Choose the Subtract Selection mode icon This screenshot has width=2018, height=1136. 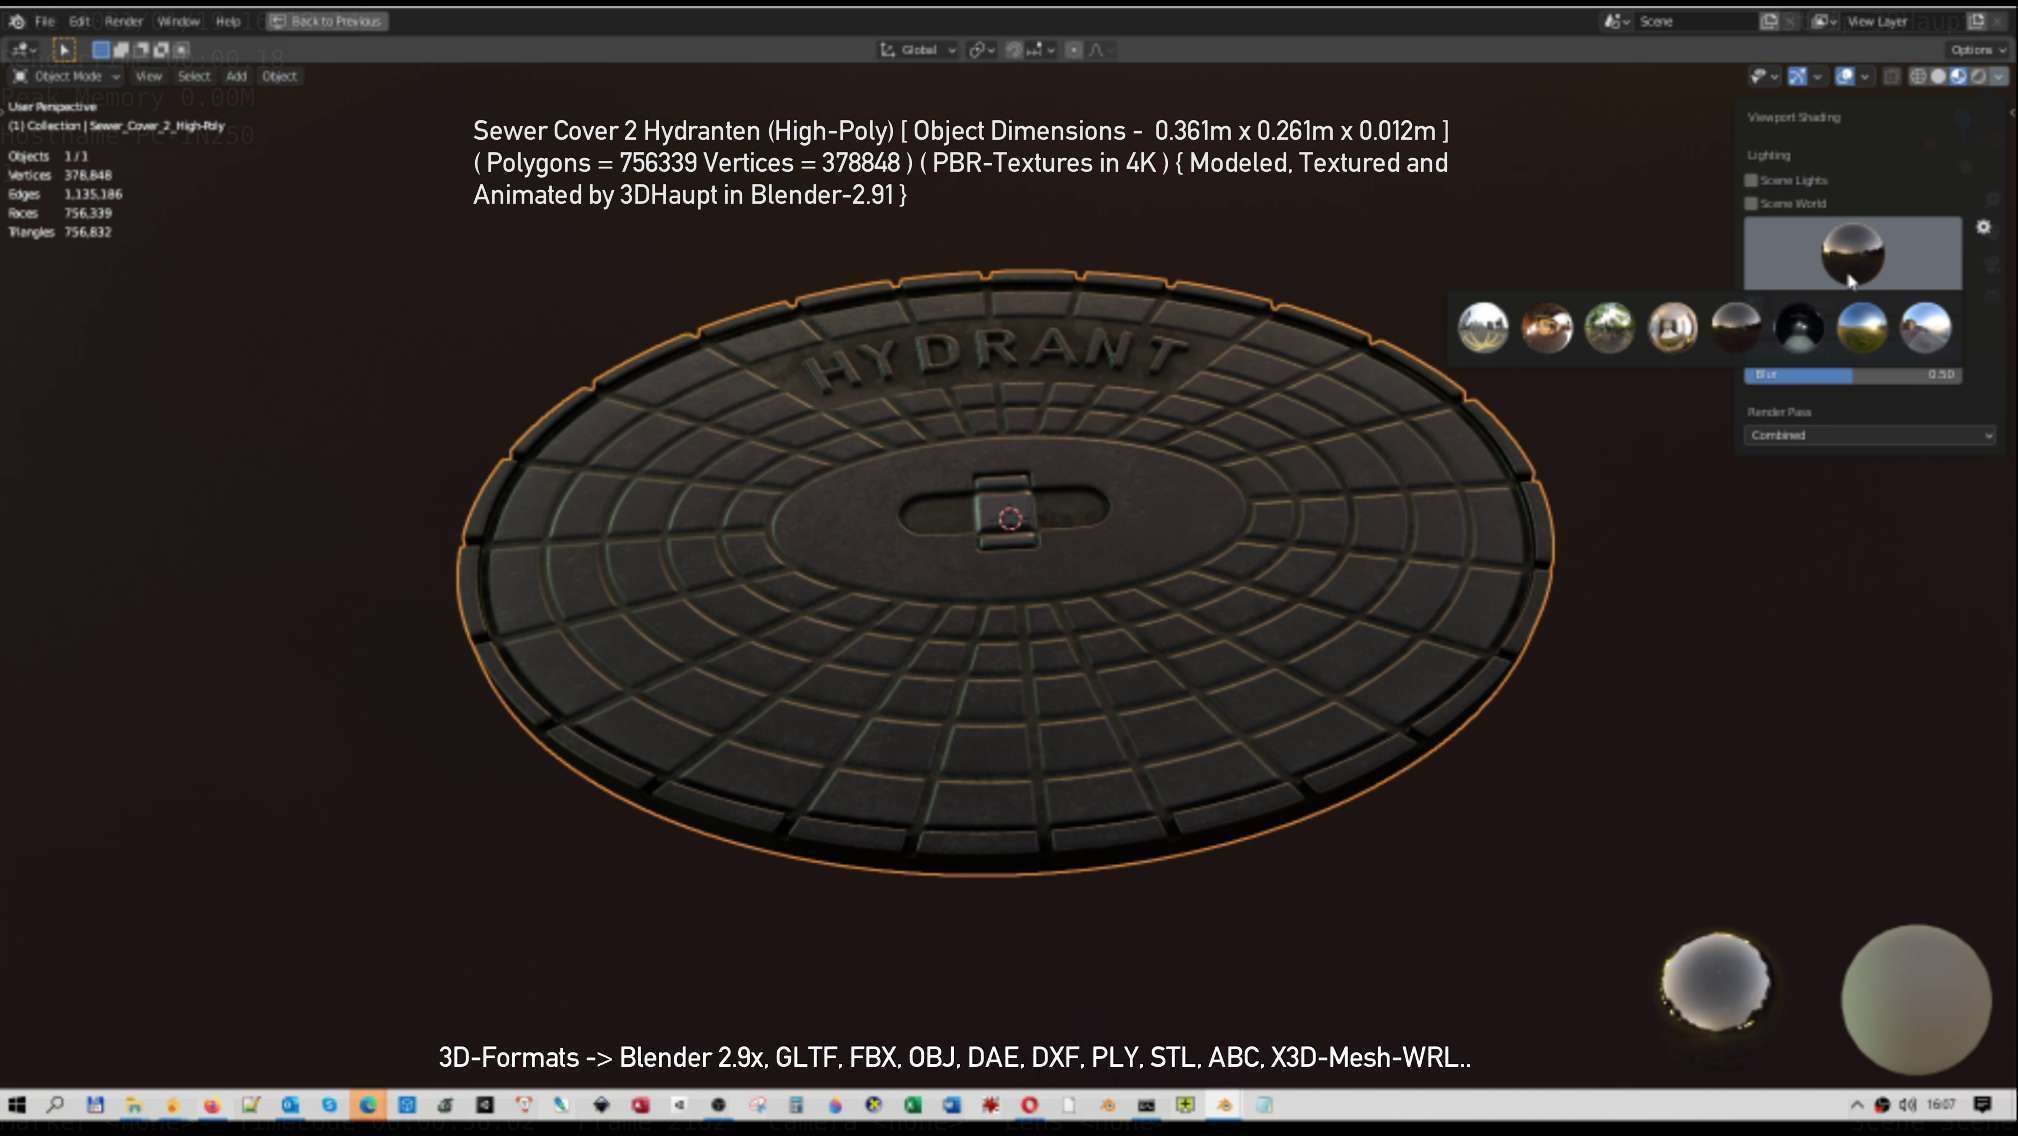(x=141, y=49)
